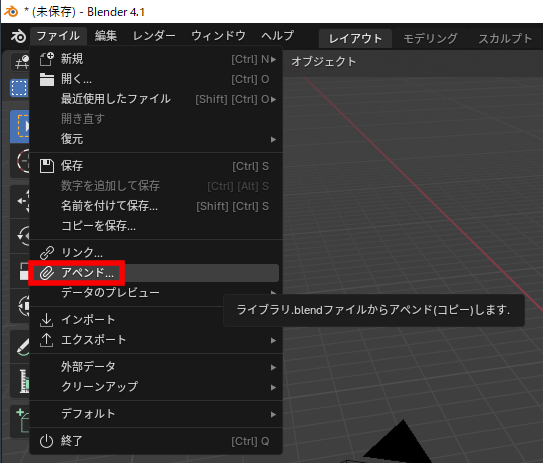Screen dimensions: 543x463
Task: Switch to the モデリング workspace tab
Action: click(x=430, y=38)
